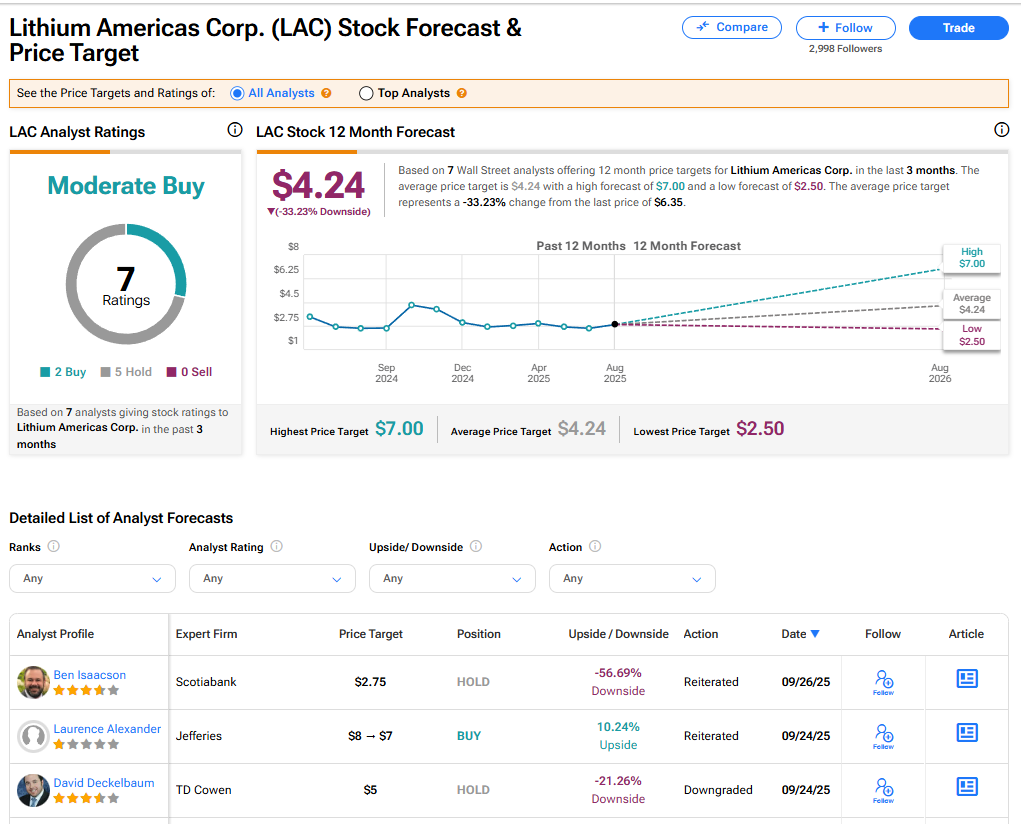Click Laurence Alexander's star rating
The image size is (1021, 824).
pyautogui.click(x=86, y=745)
